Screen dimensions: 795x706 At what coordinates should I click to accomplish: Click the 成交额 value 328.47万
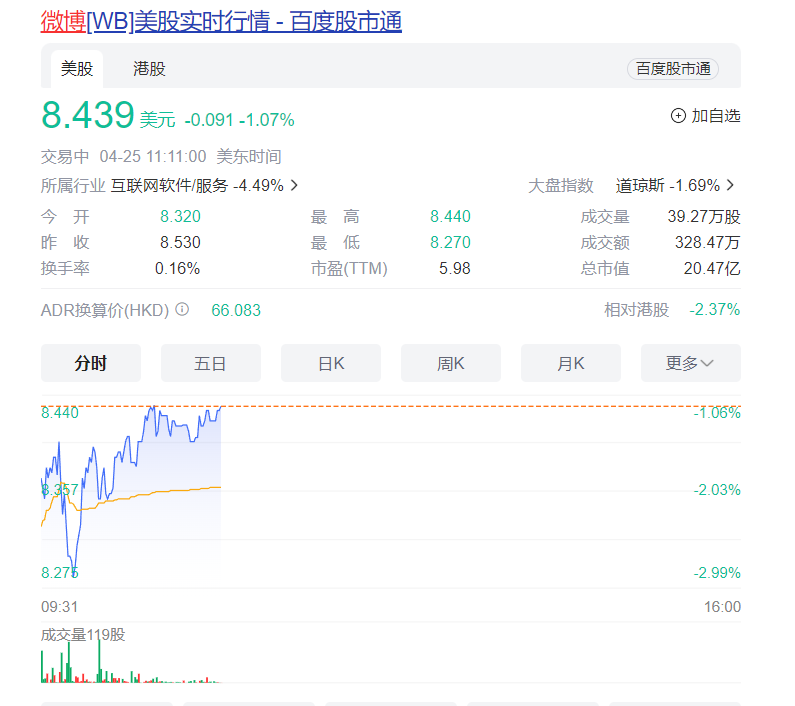coord(707,242)
